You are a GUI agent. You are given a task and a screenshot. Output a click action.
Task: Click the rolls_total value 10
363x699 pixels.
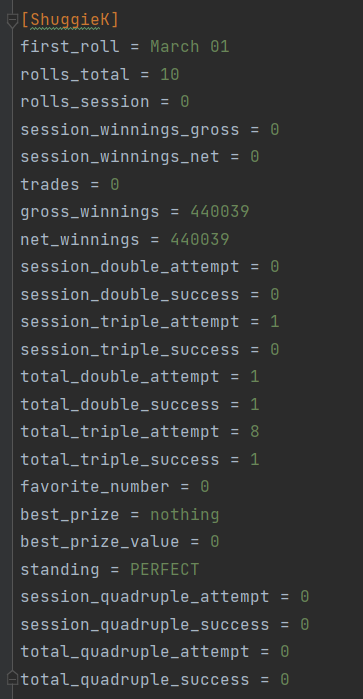coord(170,74)
